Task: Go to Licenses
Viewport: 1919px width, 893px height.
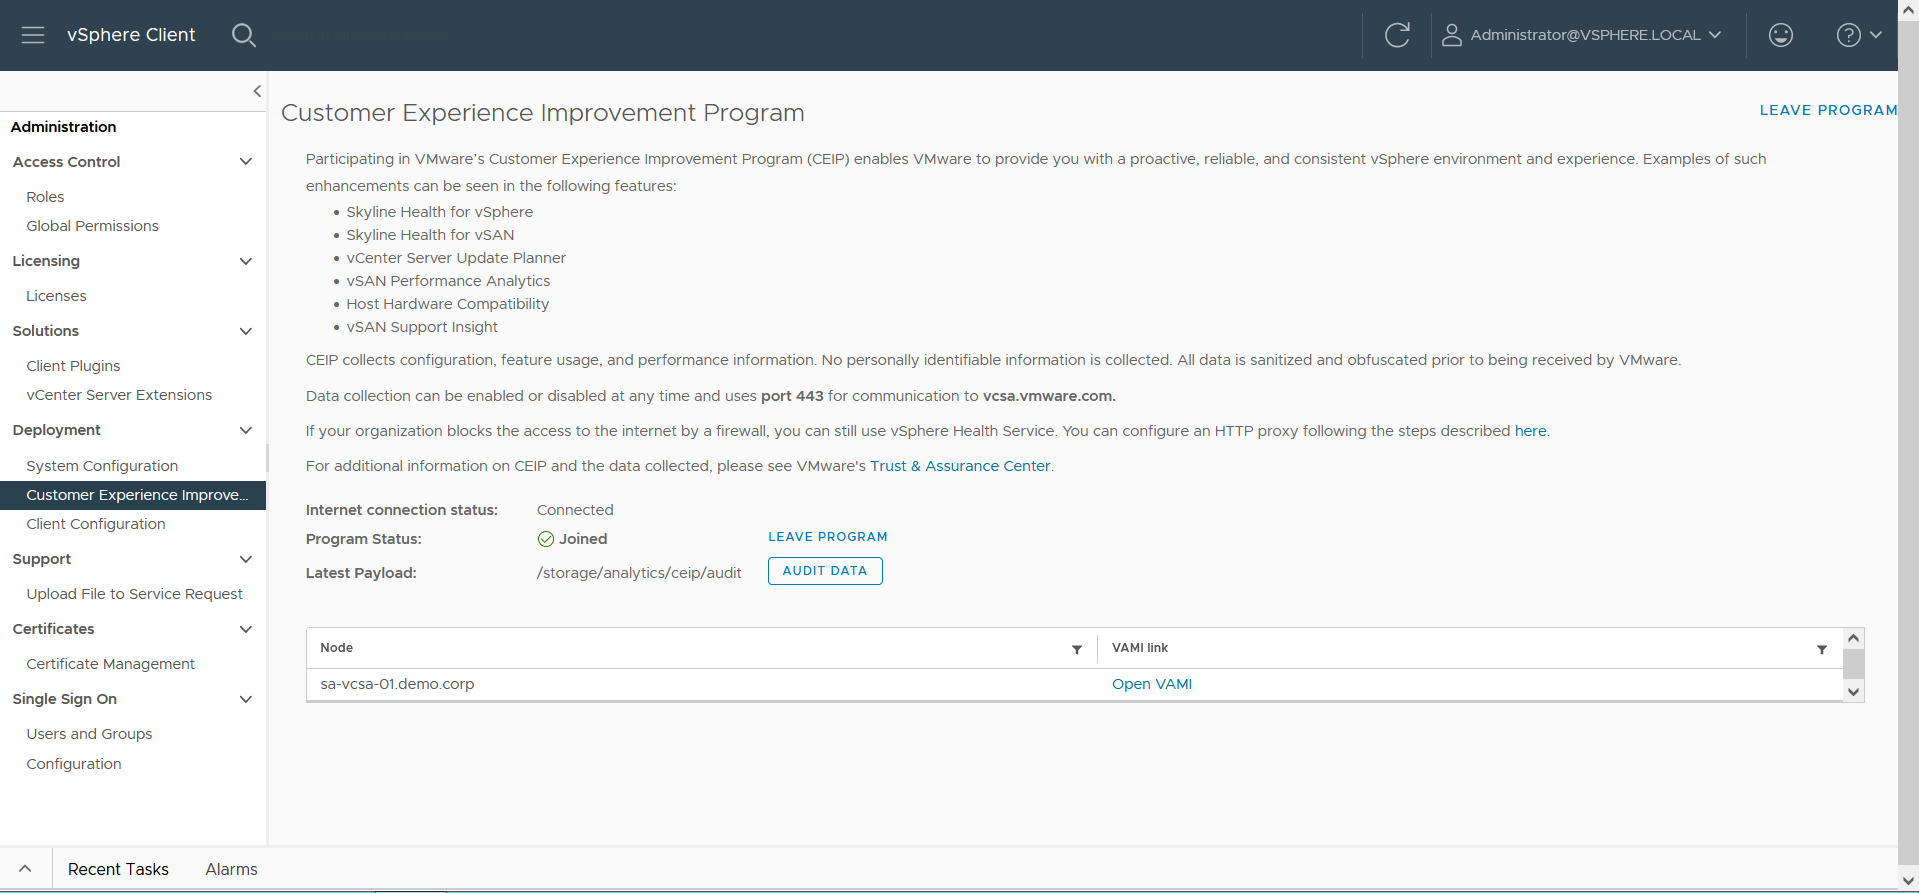Action: [x=56, y=296]
